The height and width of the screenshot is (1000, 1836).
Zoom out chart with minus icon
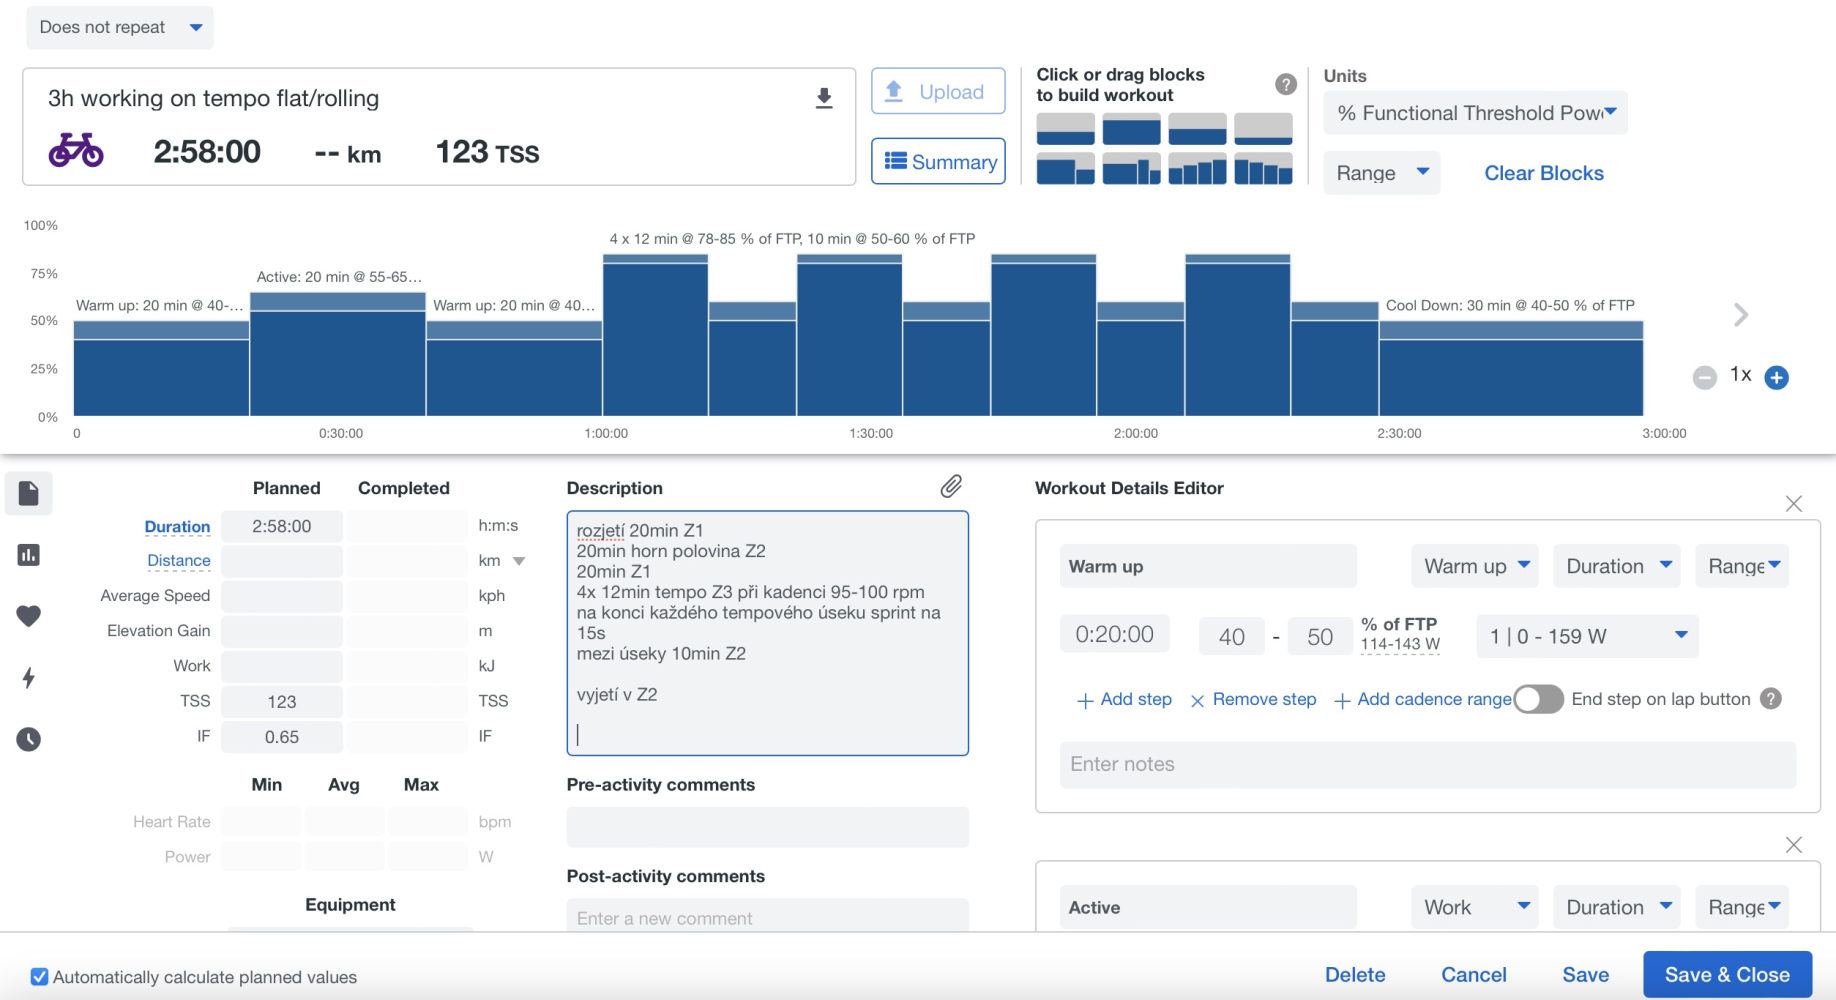(1705, 378)
